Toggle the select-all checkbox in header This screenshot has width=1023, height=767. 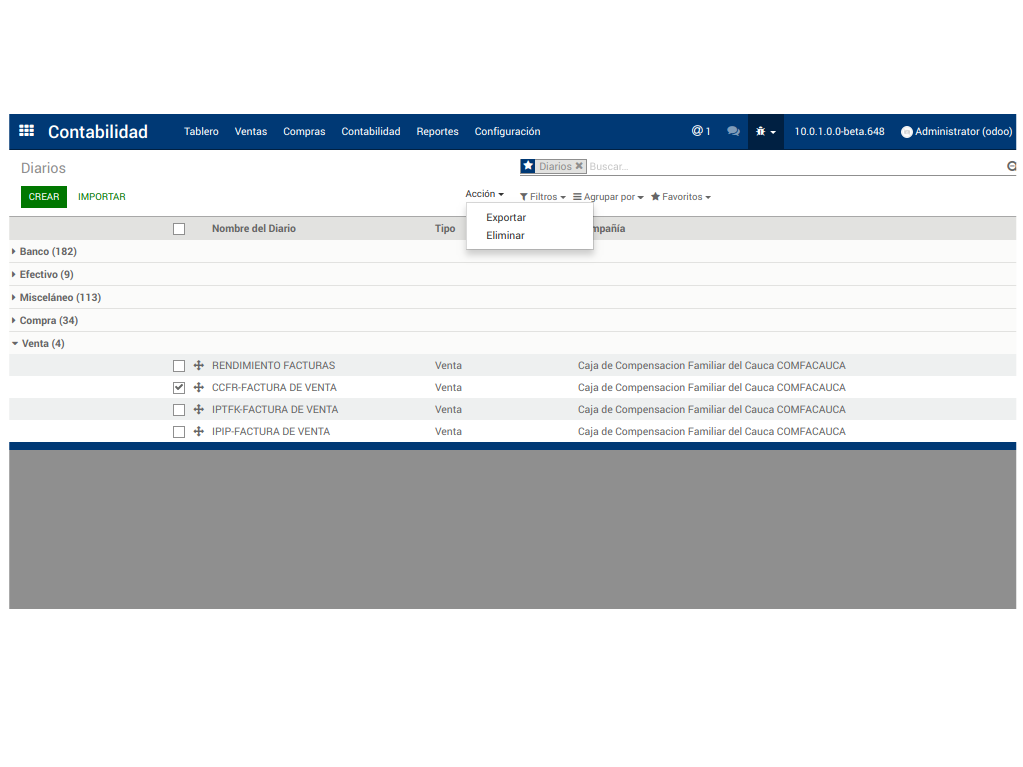179,229
